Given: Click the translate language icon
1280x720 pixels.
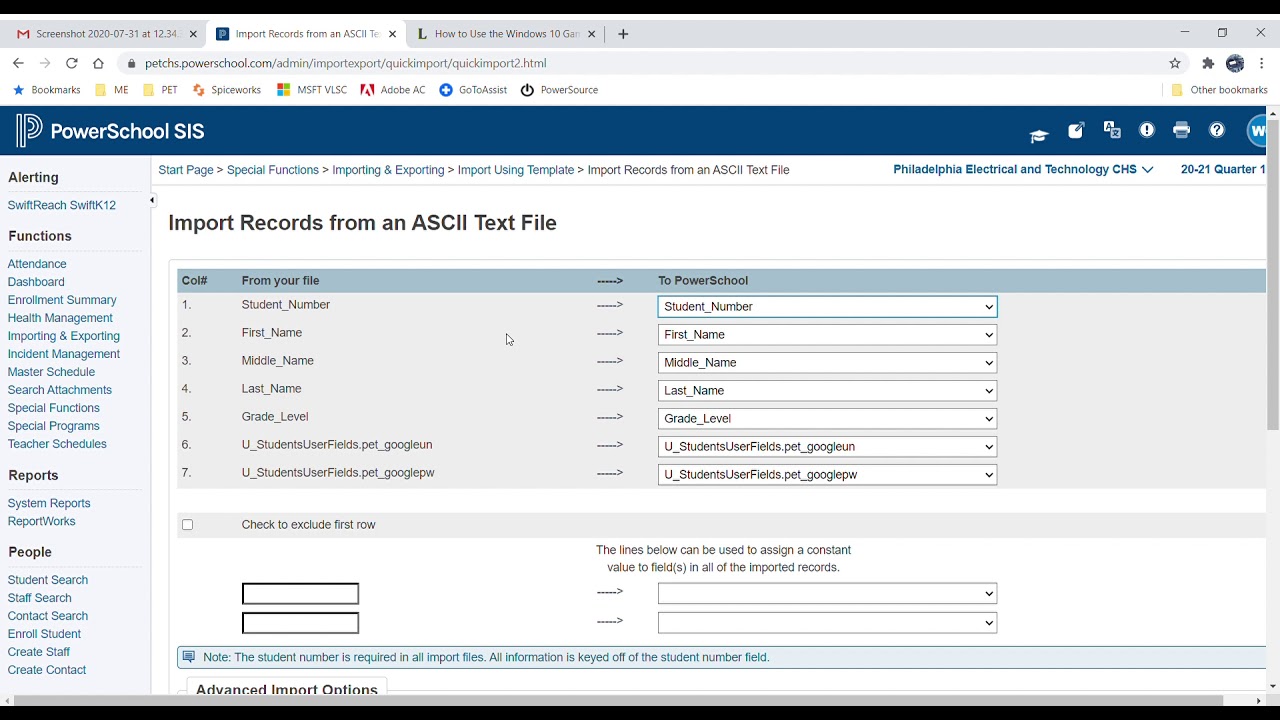Looking at the screenshot, I should (1112, 131).
